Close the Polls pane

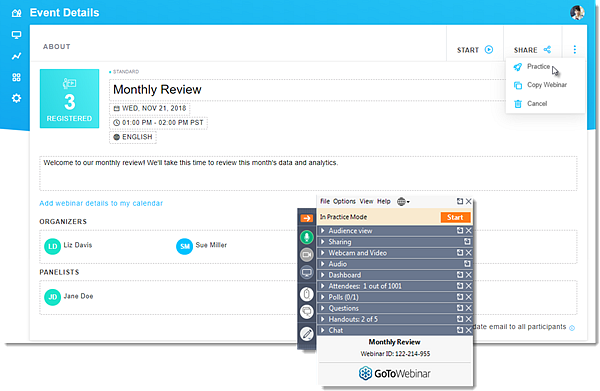point(468,297)
